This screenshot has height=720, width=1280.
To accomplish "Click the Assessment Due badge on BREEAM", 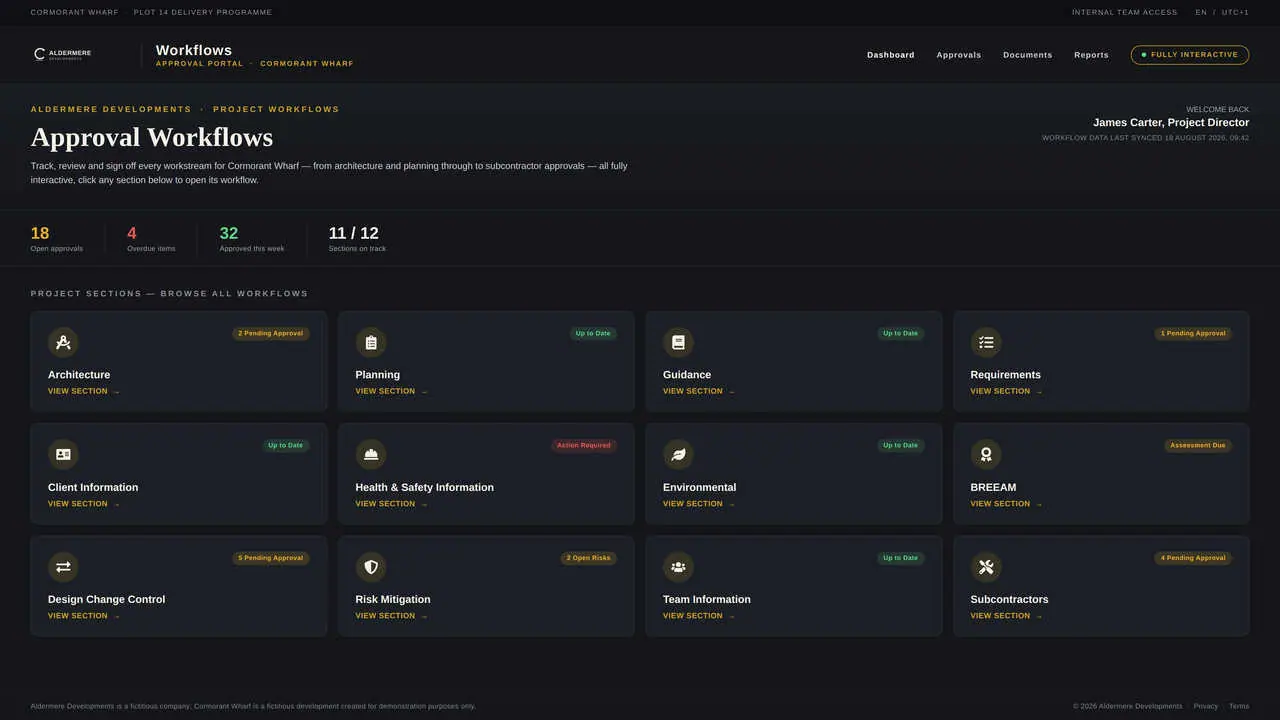I will coord(1198,446).
